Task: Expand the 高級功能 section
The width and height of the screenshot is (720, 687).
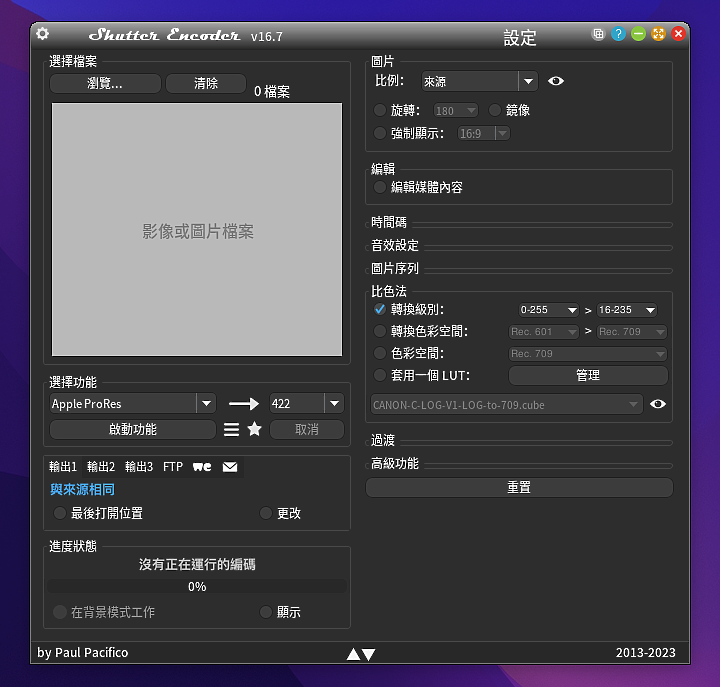Action: tap(395, 463)
